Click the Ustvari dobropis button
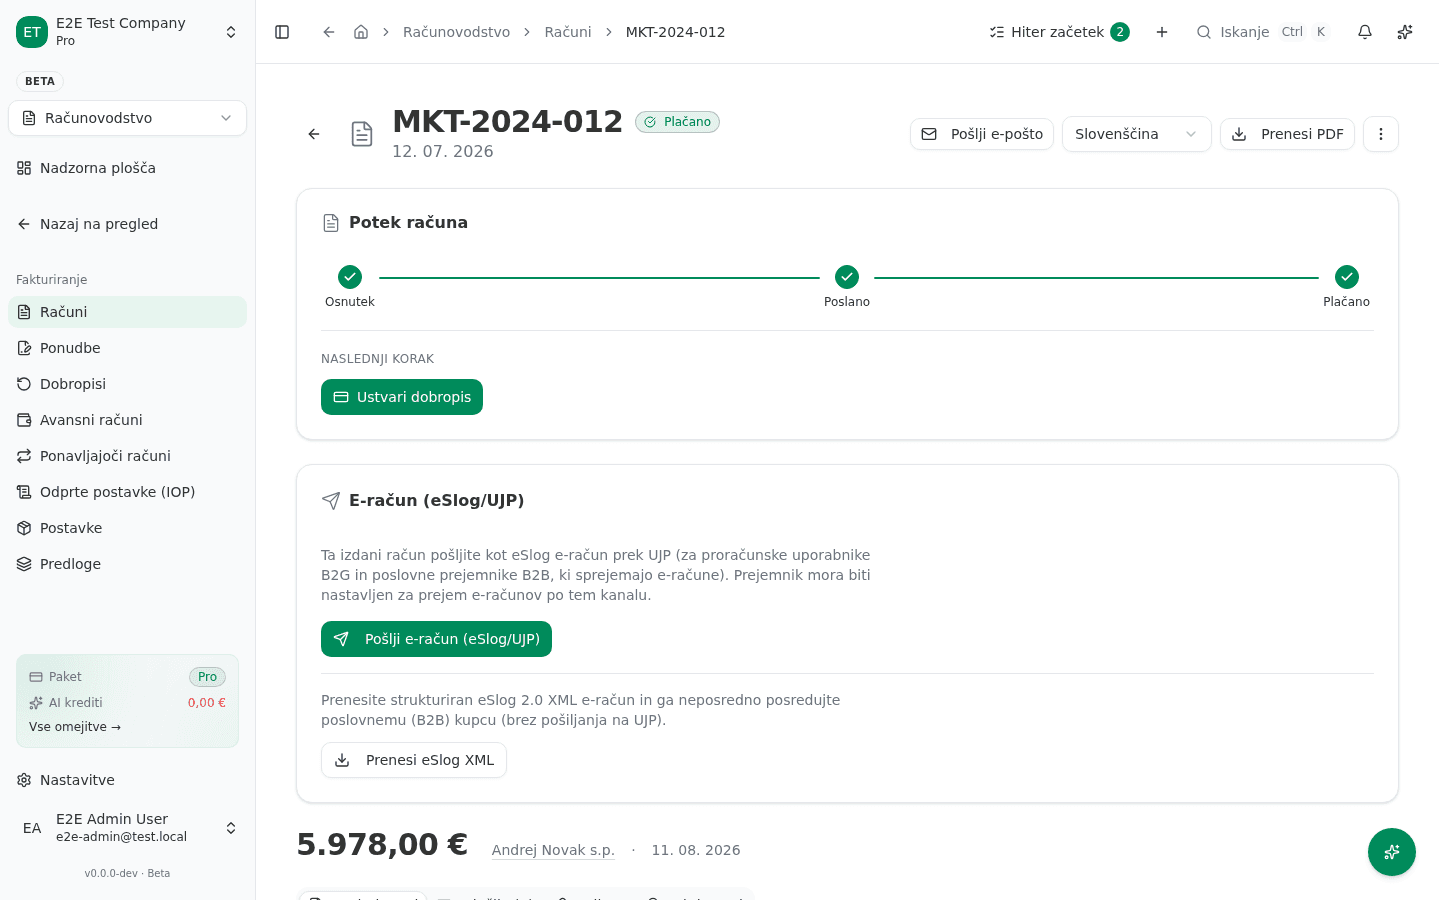 (x=402, y=397)
